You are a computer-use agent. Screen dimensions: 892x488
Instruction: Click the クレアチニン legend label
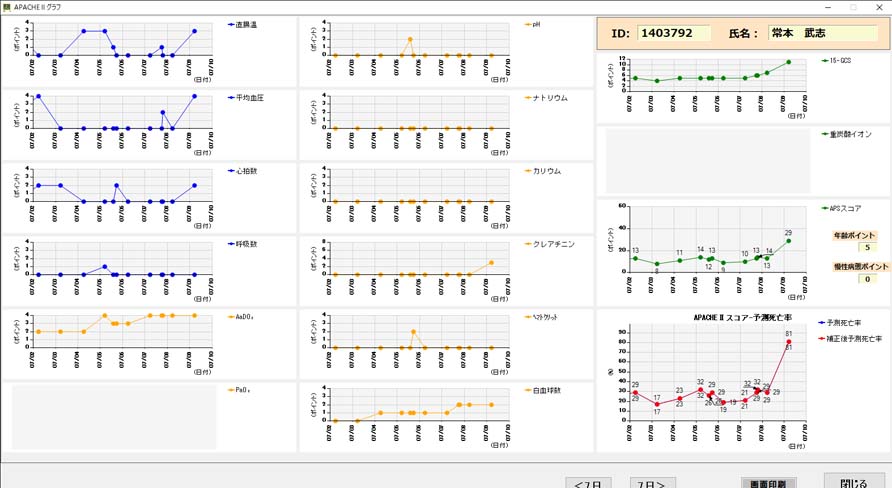point(554,244)
